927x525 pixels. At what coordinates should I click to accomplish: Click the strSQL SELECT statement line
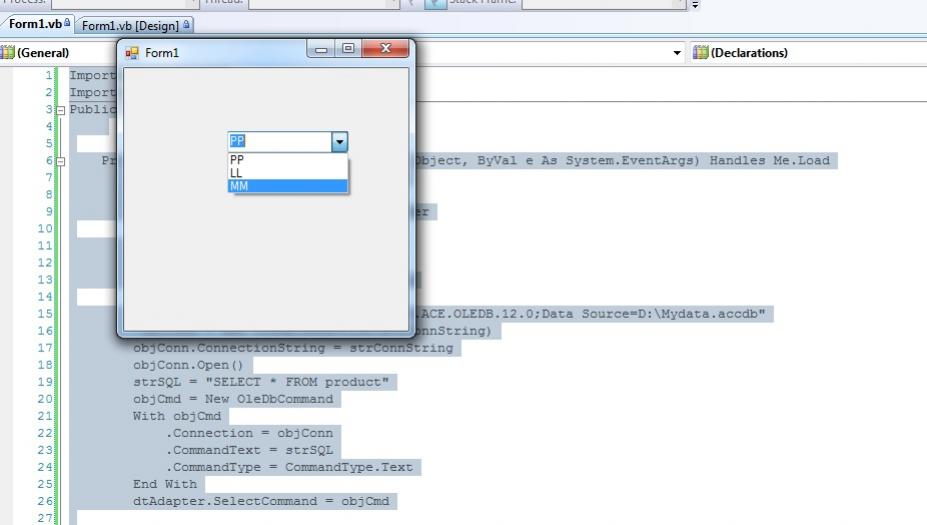(x=261, y=382)
